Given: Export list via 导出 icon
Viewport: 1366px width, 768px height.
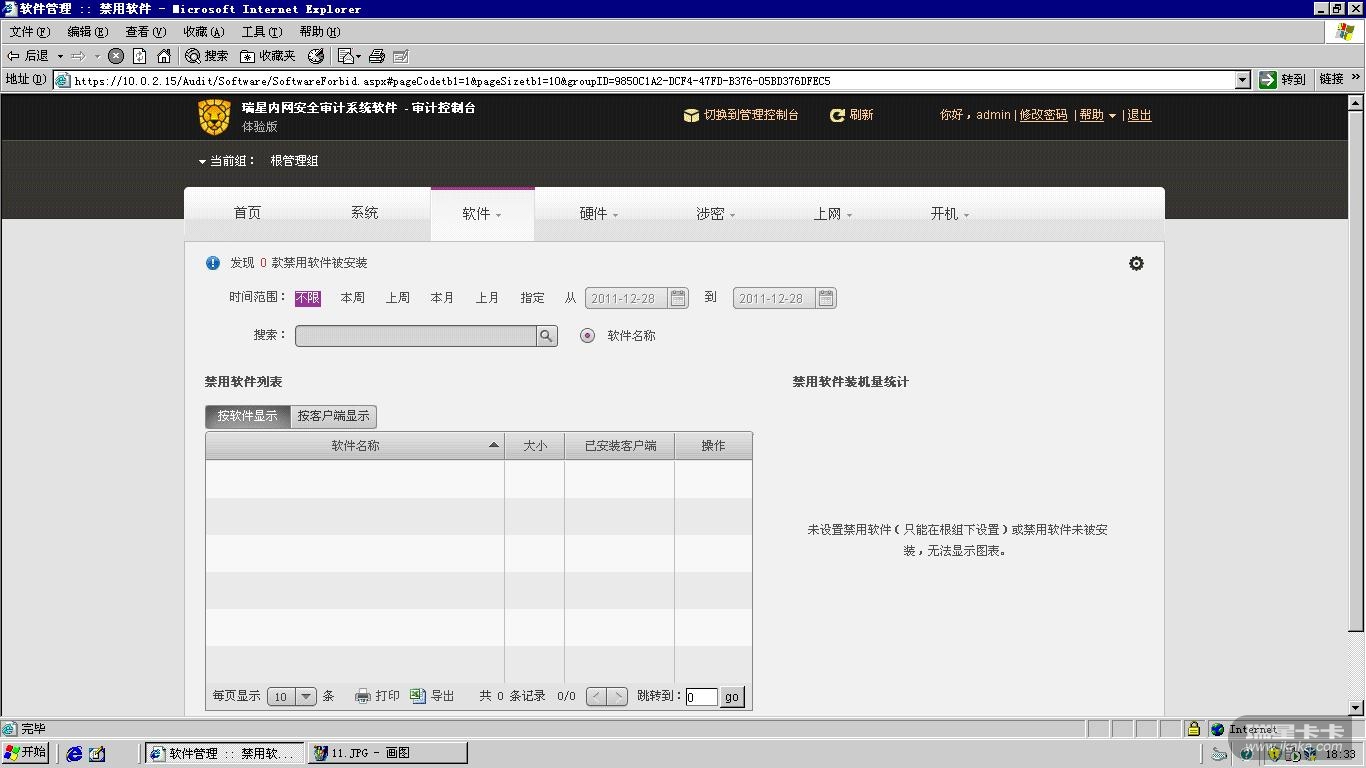Looking at the screenshot, I should pyautogui.click(x=418, y=696).
